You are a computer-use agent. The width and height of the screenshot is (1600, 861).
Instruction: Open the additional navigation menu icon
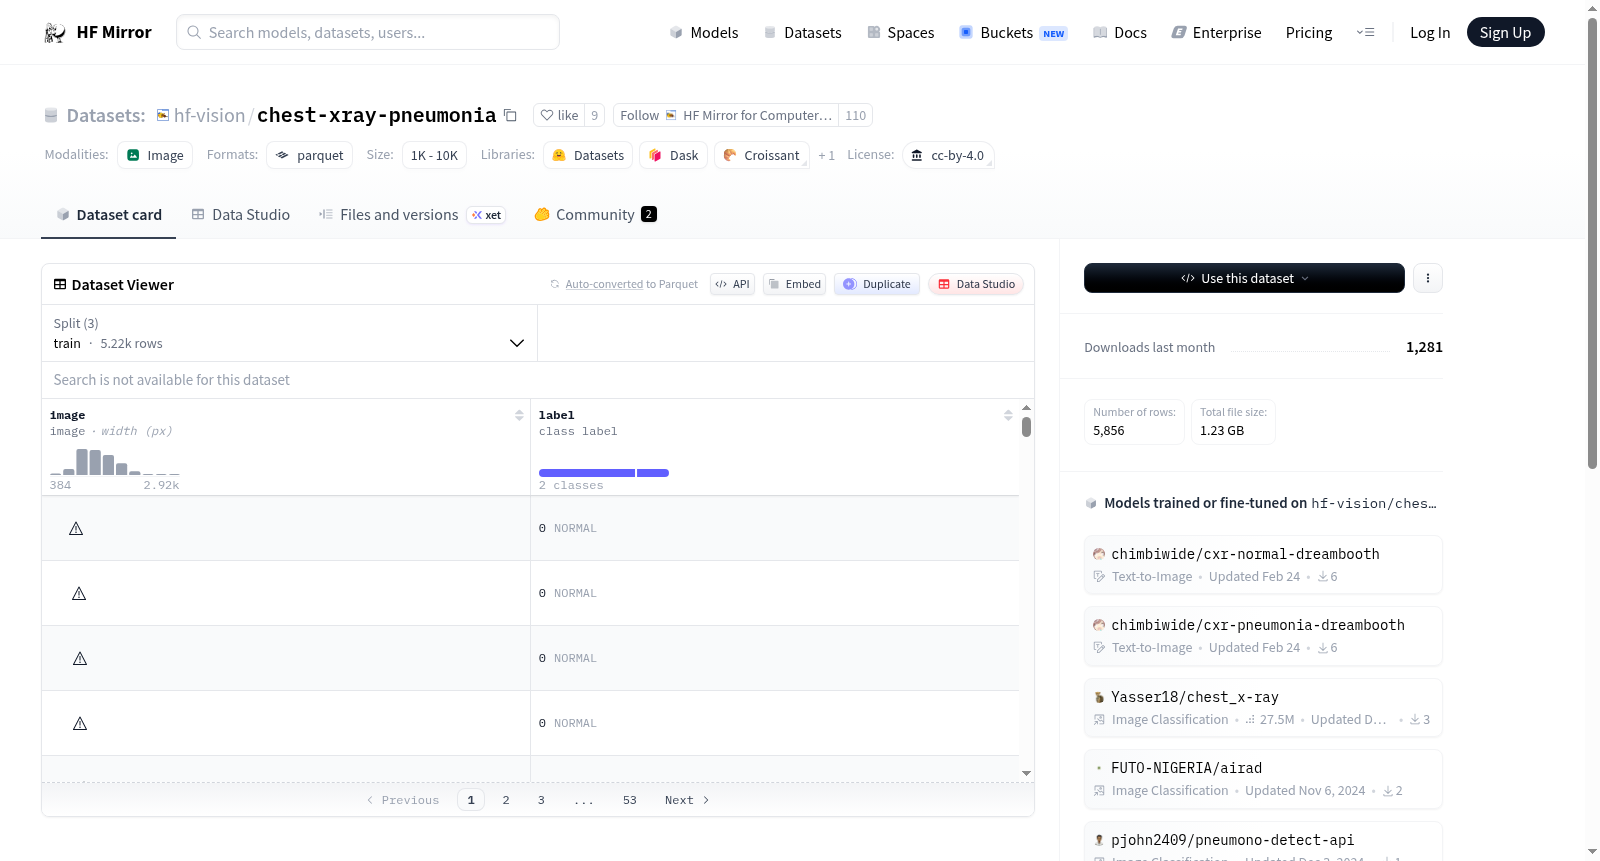tap(1365, 33)
